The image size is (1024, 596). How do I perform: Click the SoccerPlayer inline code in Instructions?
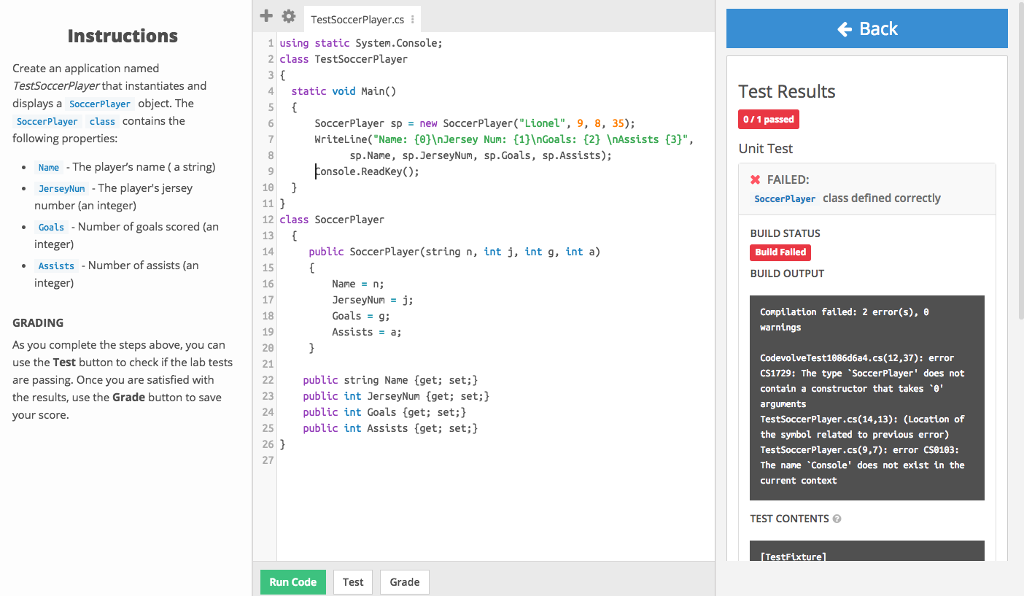pos(100,103)
